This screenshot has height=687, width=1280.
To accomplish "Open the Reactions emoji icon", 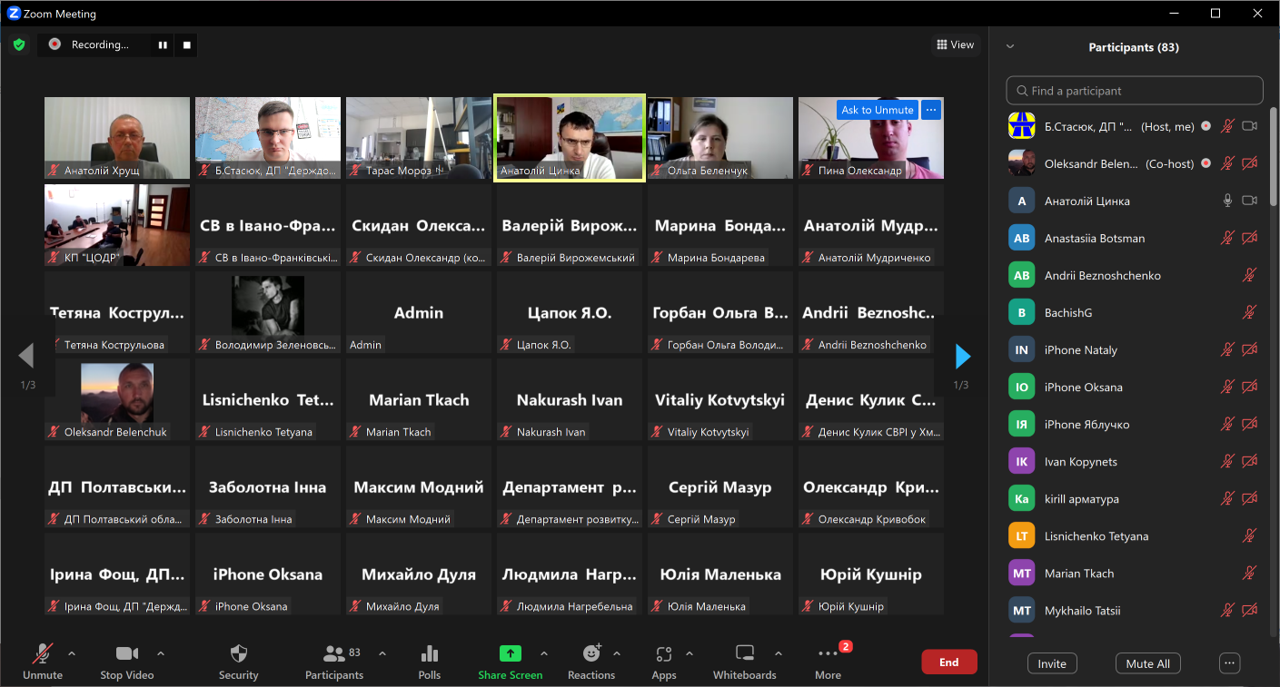I will pyautogui.click(x=591, y=654).
